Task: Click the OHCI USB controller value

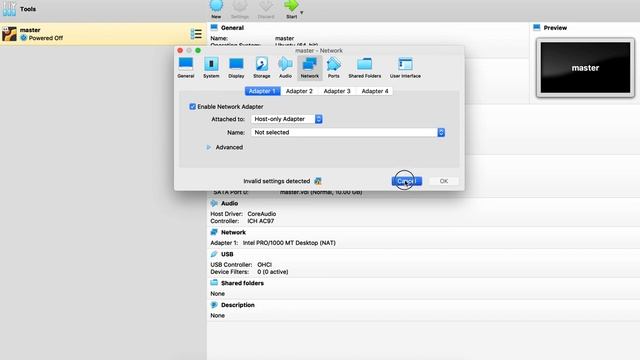Action: (264, 264)
